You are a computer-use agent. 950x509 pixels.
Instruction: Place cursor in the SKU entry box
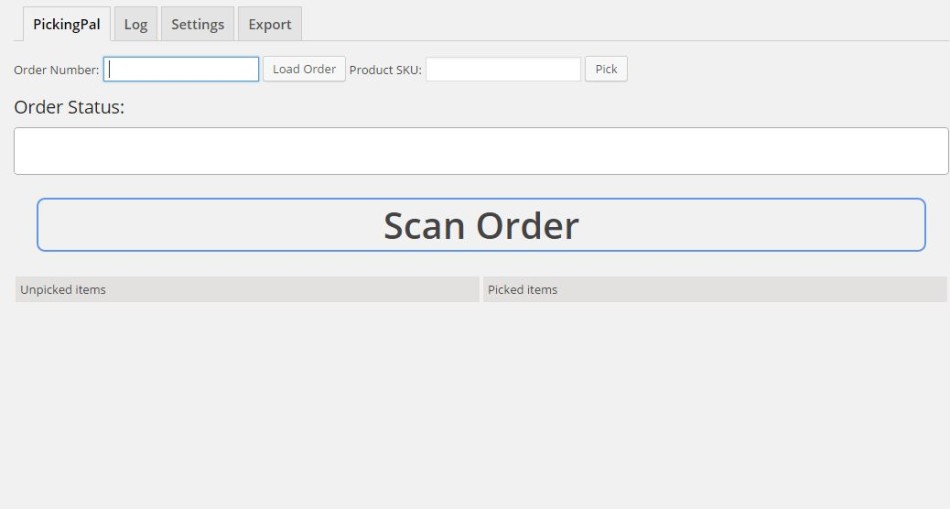(503, 69)
